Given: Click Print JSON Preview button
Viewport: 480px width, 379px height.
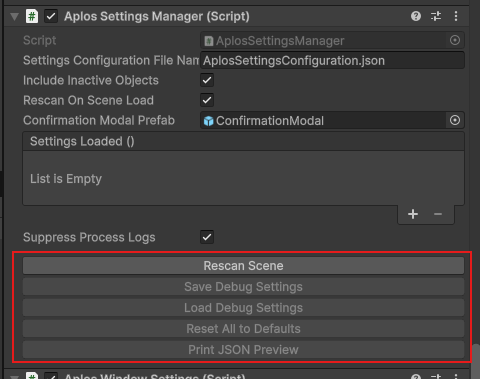Looking at the screenshot, I should point(243,350).
